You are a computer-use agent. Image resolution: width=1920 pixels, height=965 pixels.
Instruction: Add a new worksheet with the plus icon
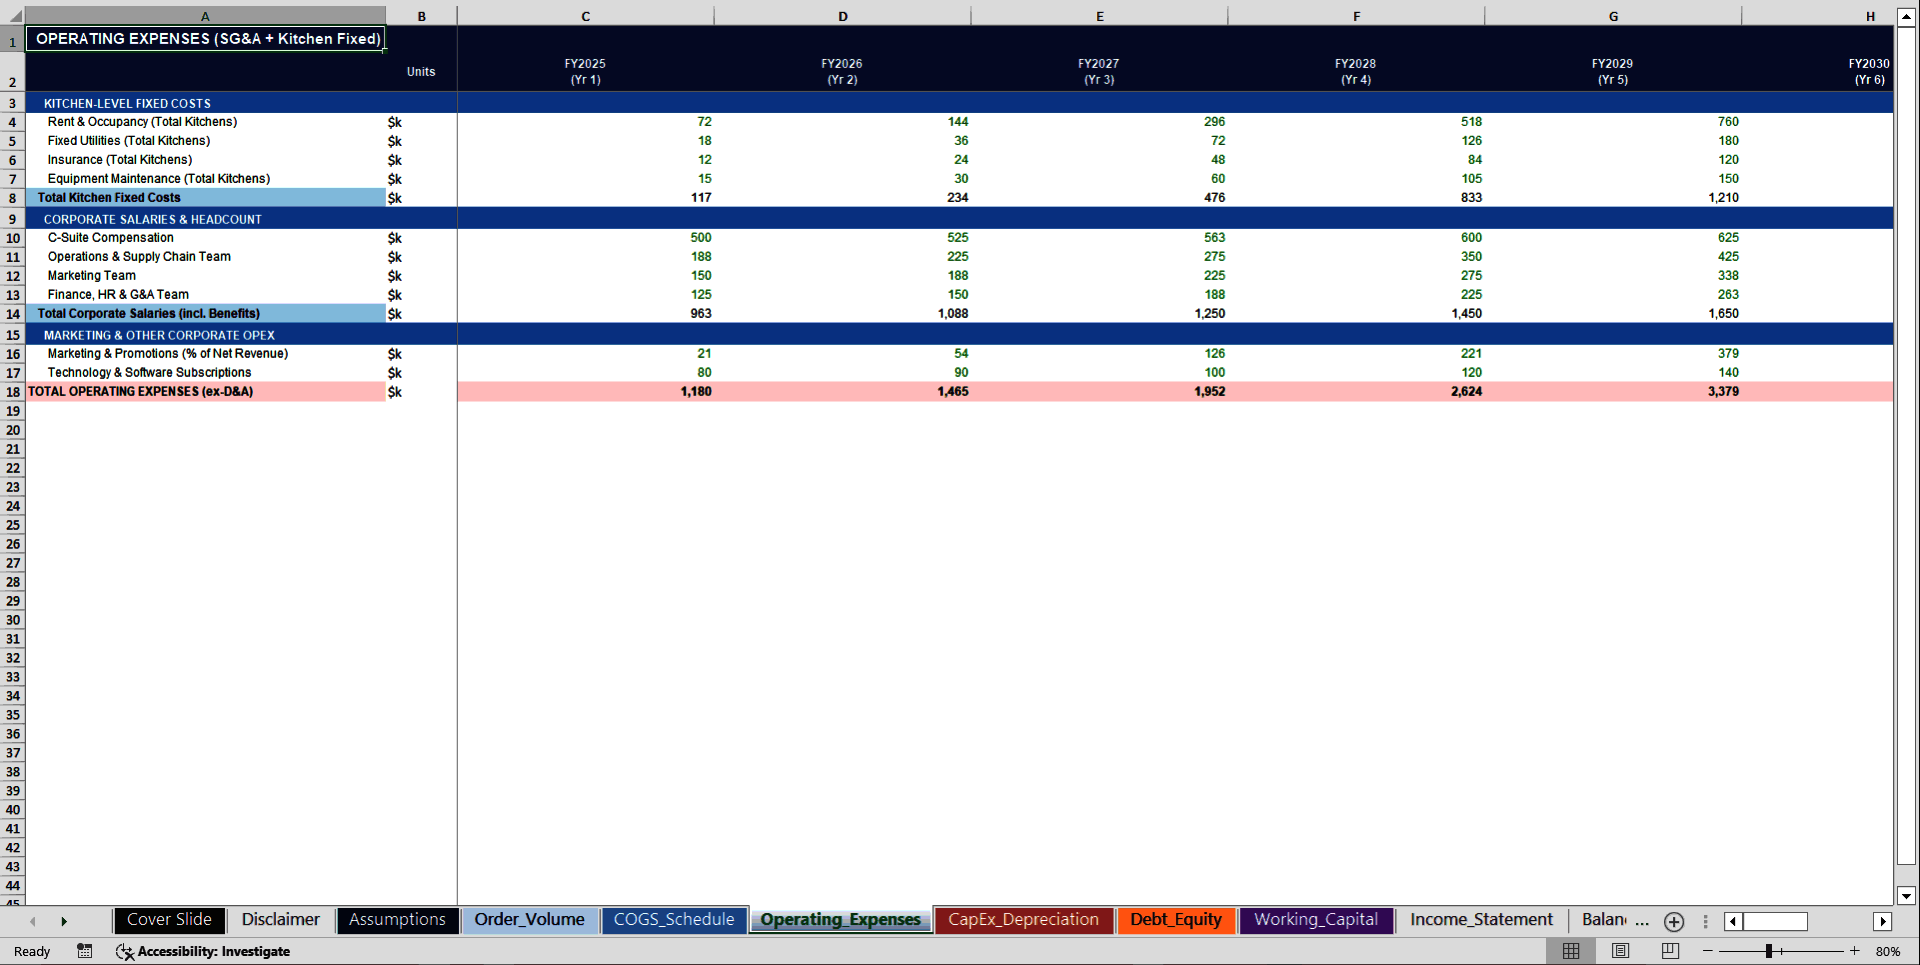(1673, 922)
